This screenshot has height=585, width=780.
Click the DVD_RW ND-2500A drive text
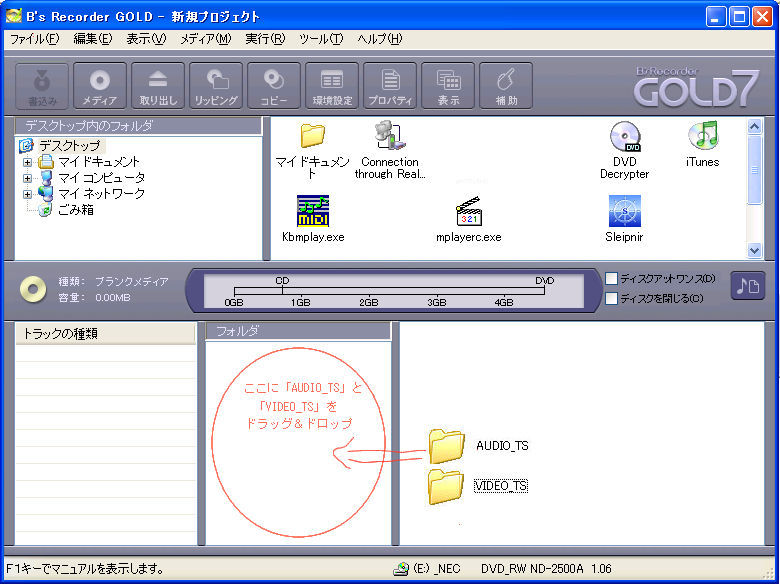[x=546, y=569]
